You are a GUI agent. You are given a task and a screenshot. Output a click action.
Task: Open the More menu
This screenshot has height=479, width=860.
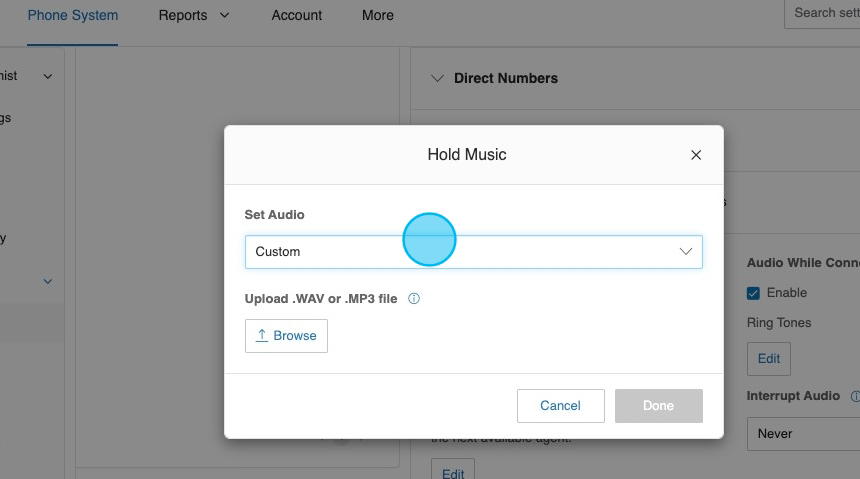tap(378, 15)
